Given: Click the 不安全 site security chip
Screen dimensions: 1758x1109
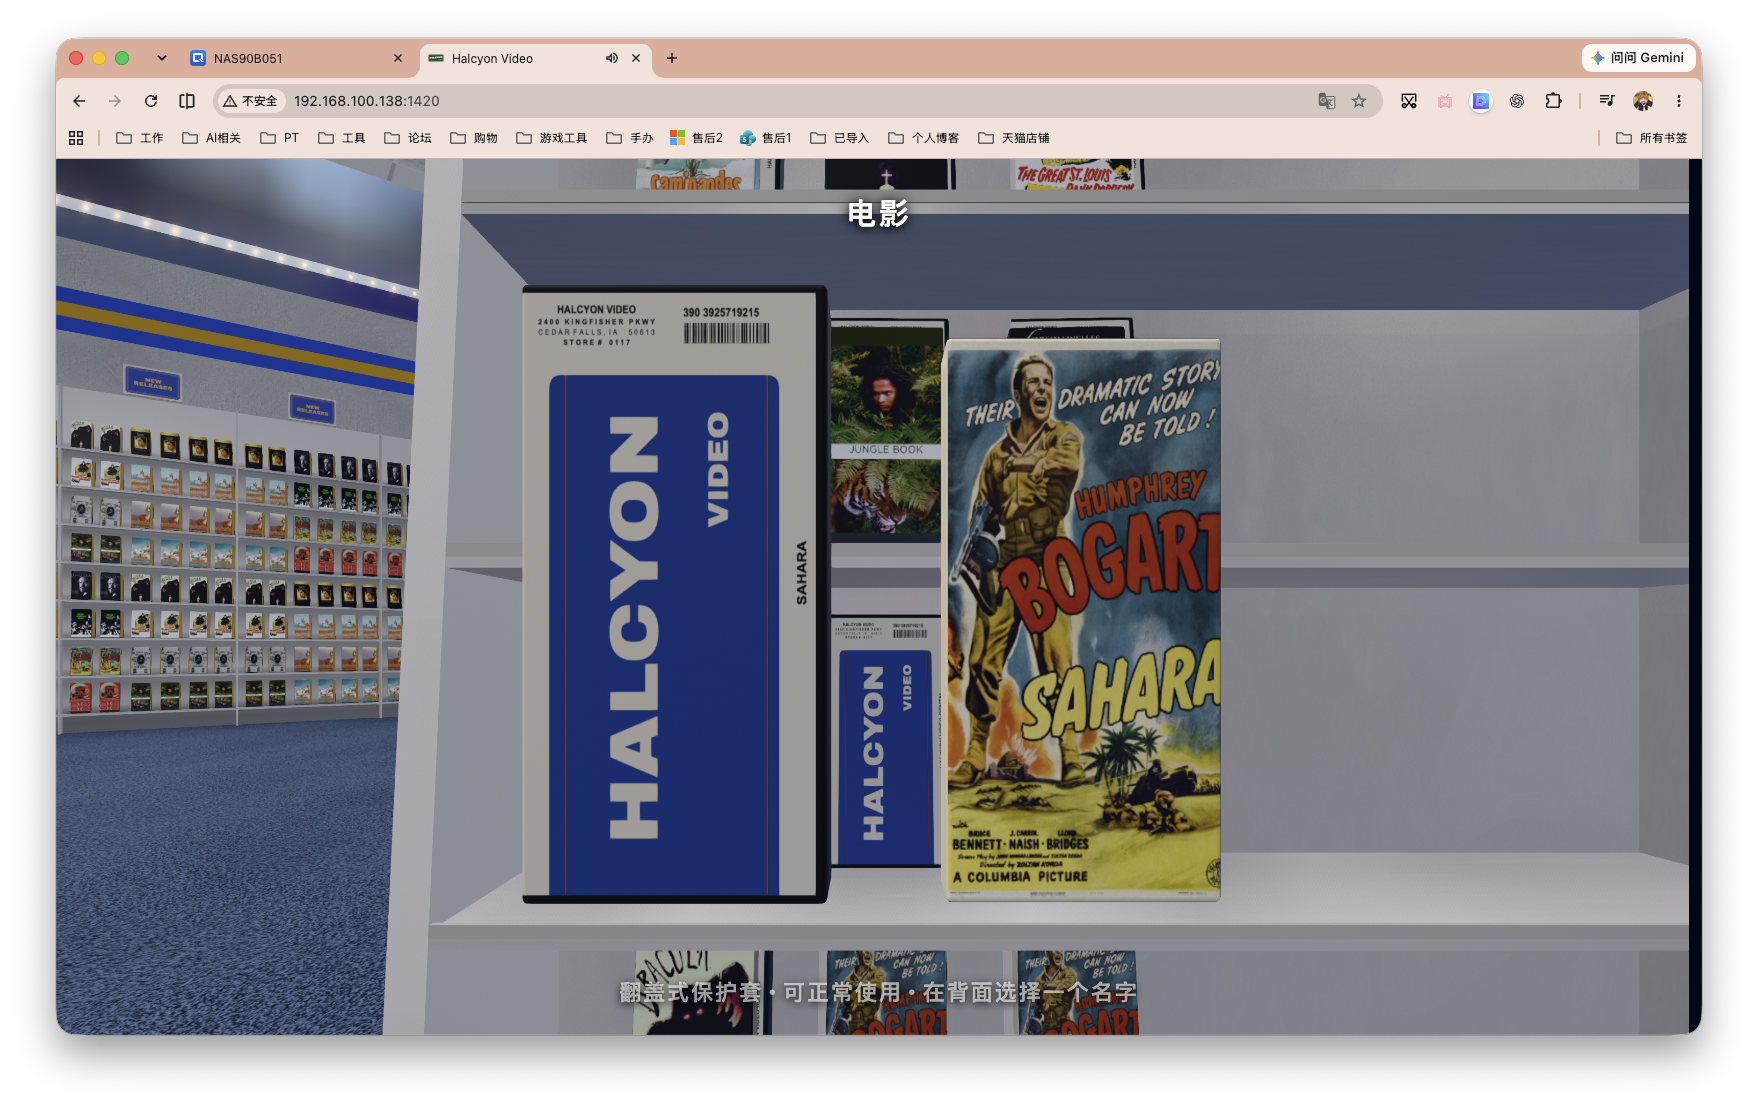Looking at the screenshot, I should click(251, 101).
